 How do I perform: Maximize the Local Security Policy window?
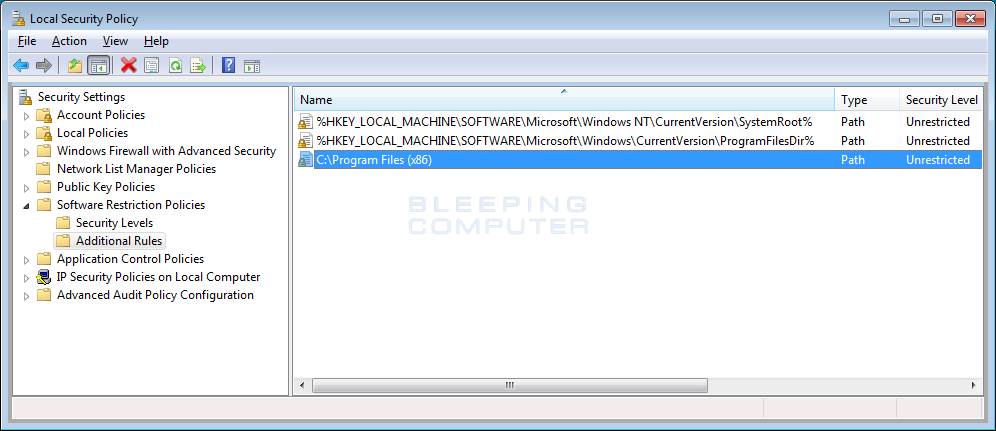(937, 19)
